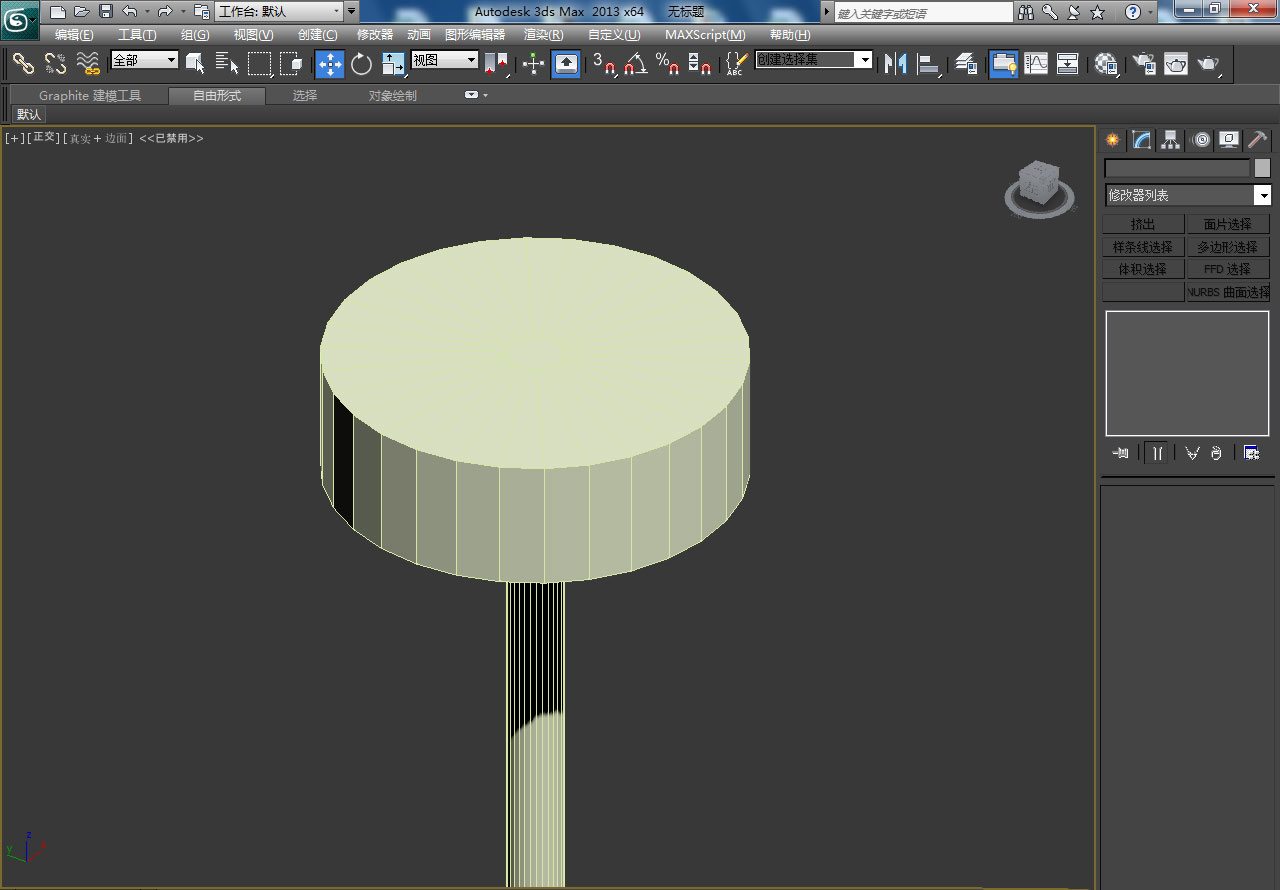1280x890 pixels.
Task: Open the Curve Editor
Action: point(1036,64)
